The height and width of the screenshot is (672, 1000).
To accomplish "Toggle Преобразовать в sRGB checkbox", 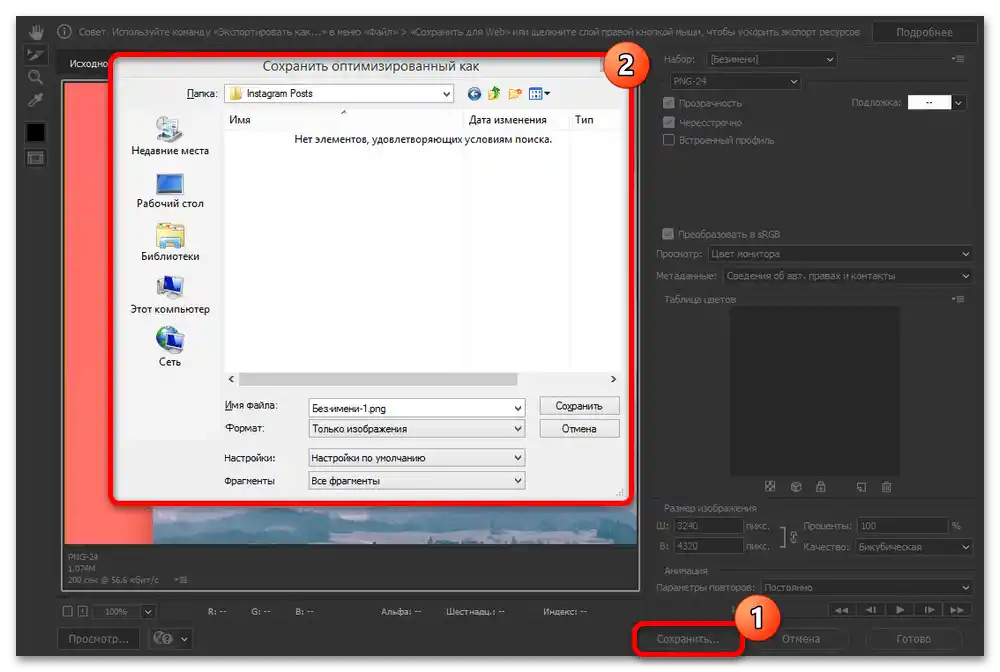I will 668,234.
